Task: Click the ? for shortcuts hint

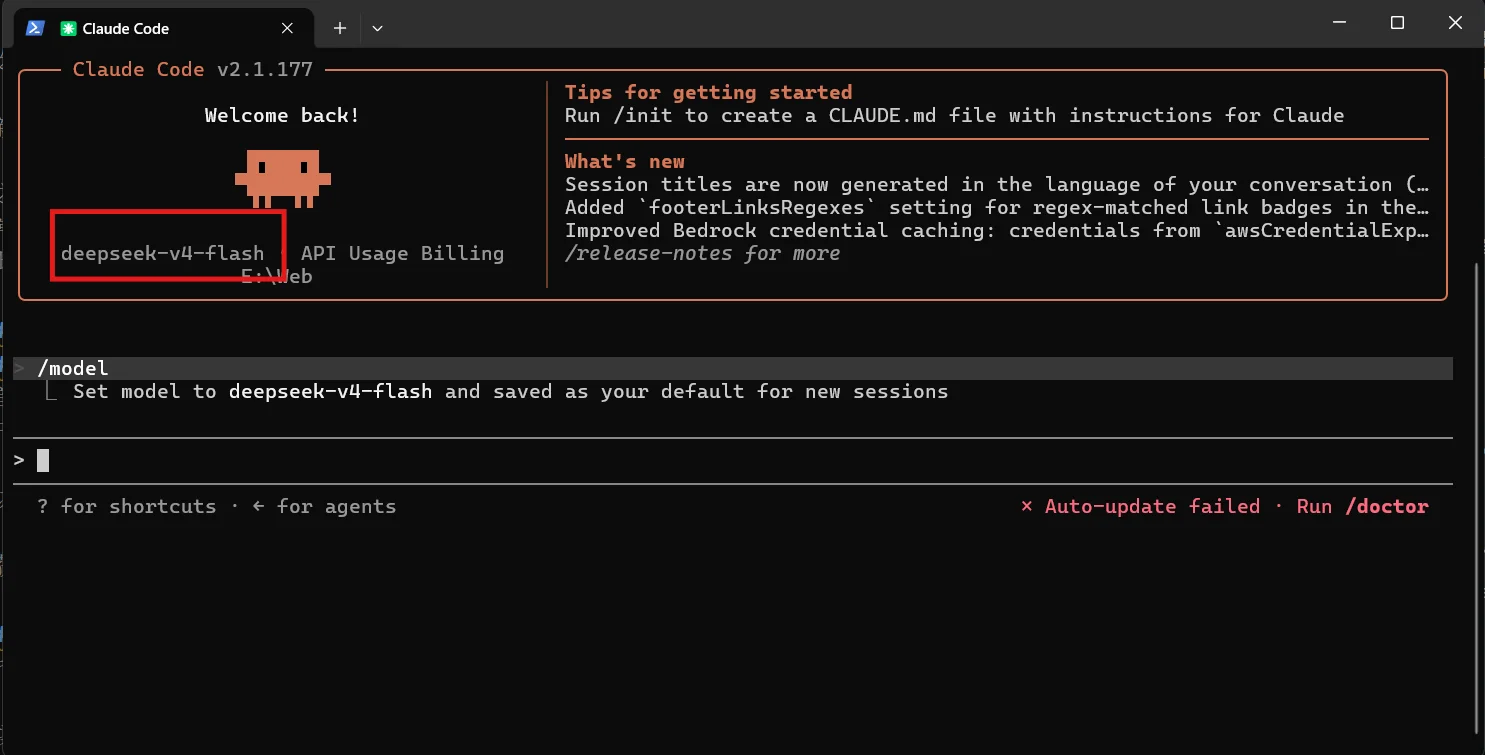Action: pyautogui.click(x=126, y=506)
